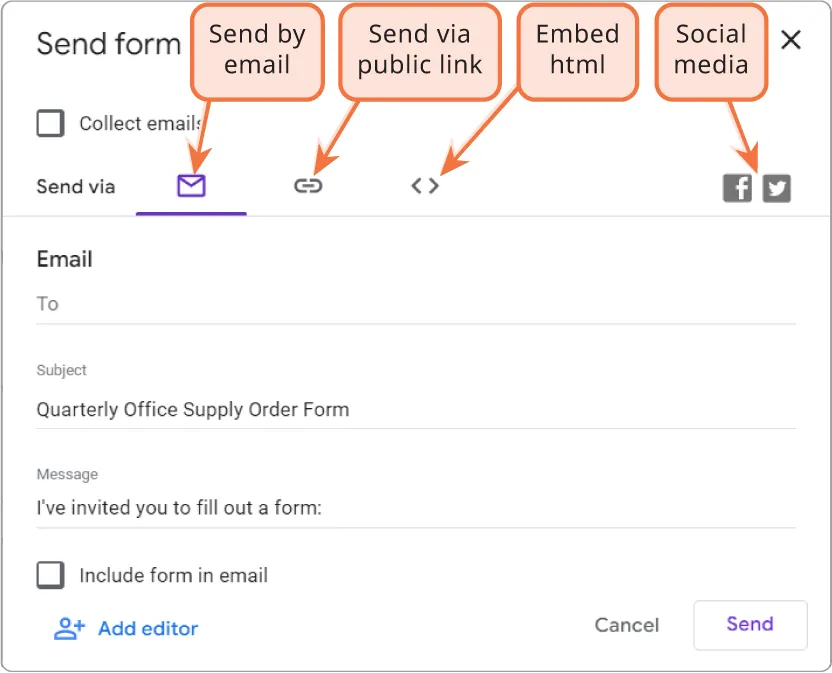The height and width of the screenshot is (673, 832).
Task: Share the form via the Facebook icon
Action: [x=737, y=187]
